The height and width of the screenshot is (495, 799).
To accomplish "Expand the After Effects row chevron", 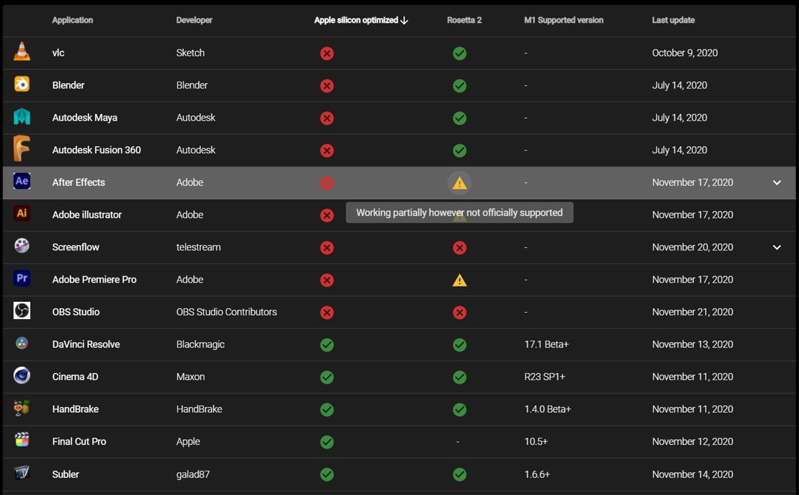I will point(777,183).
